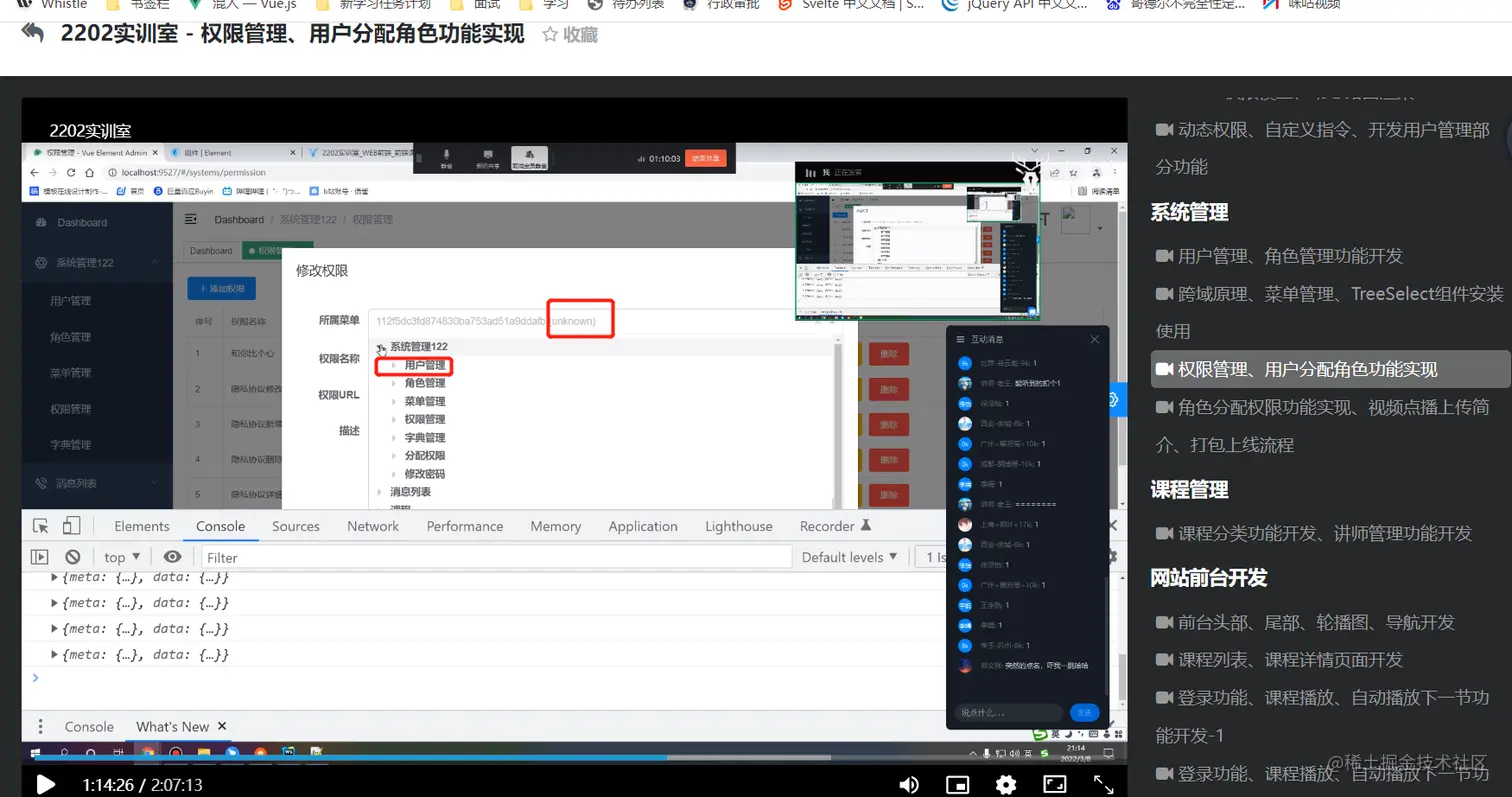The width and height of the screenshot is (1512, 797).
Task: Click the DevTools inspect element icon
Action: point(41,526)
